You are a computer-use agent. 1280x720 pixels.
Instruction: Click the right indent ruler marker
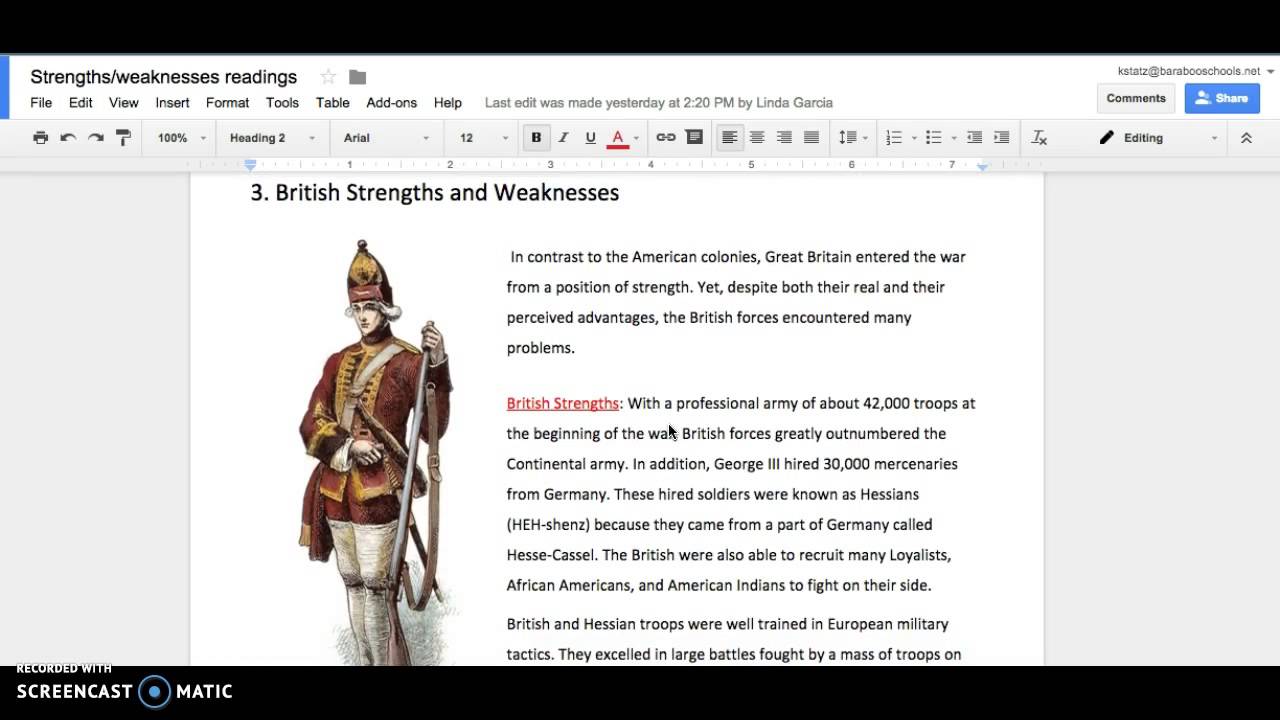[982, 166]
